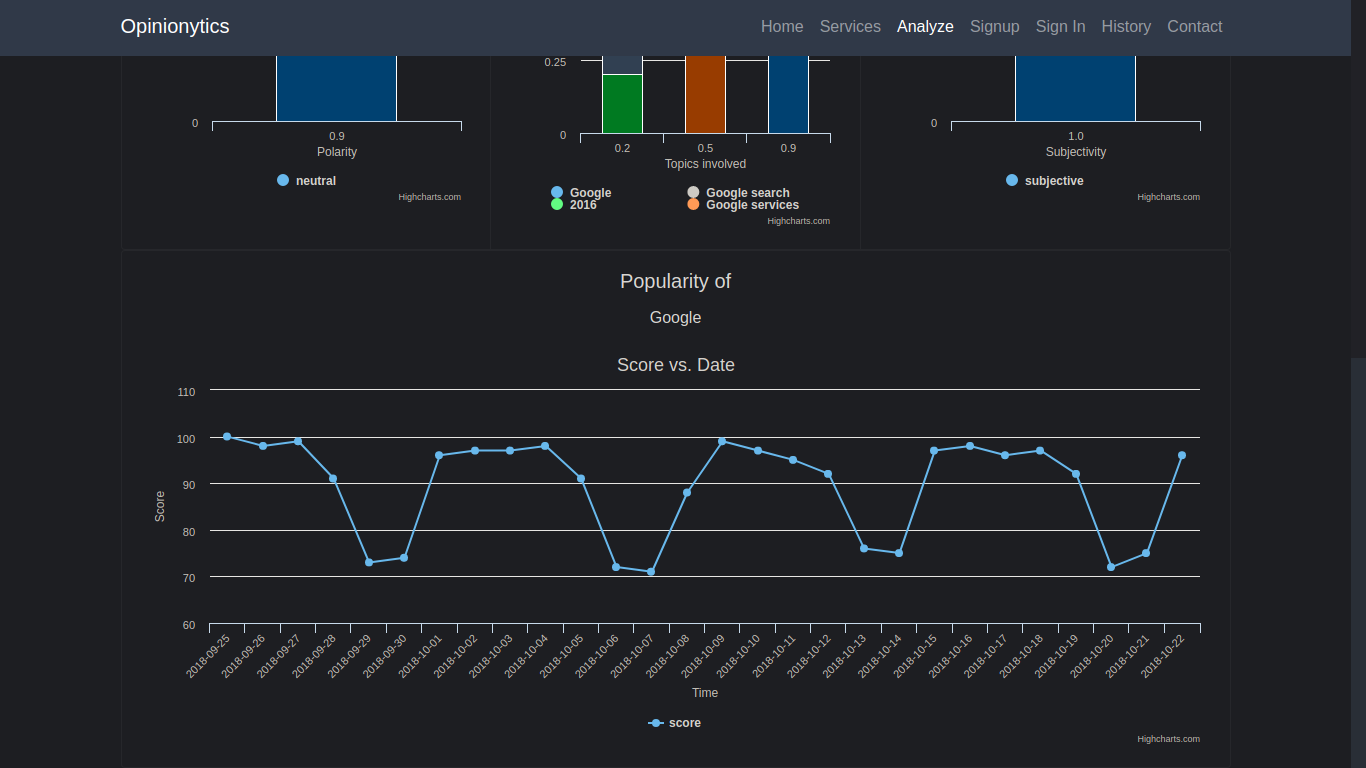Image resolution: width=1366 pixels, height=768 pixels.
Task: Toggle the Google legend item
Action: click(581, 193)
